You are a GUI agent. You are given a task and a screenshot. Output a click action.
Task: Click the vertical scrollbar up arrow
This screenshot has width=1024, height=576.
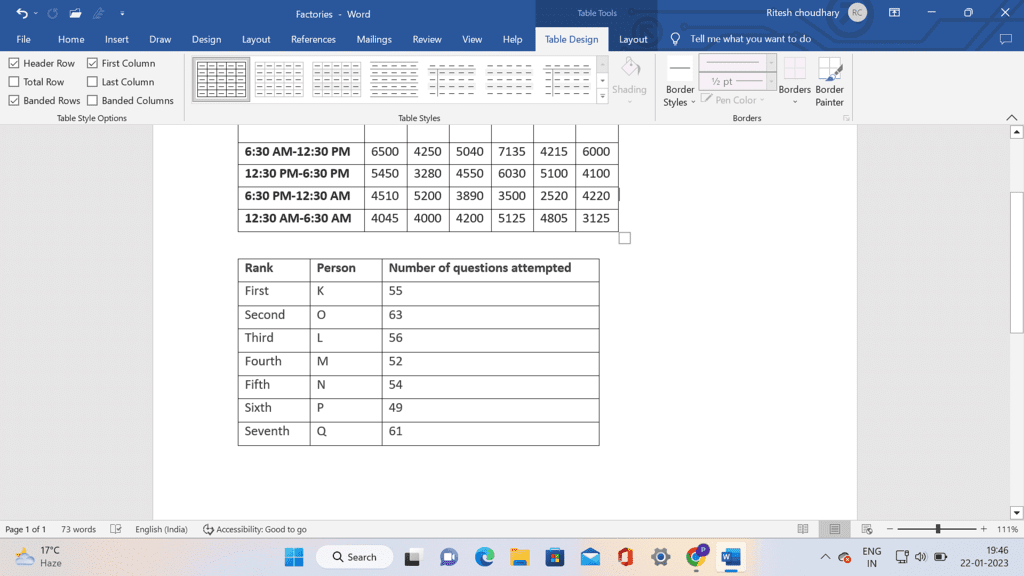pos(1016,132)
